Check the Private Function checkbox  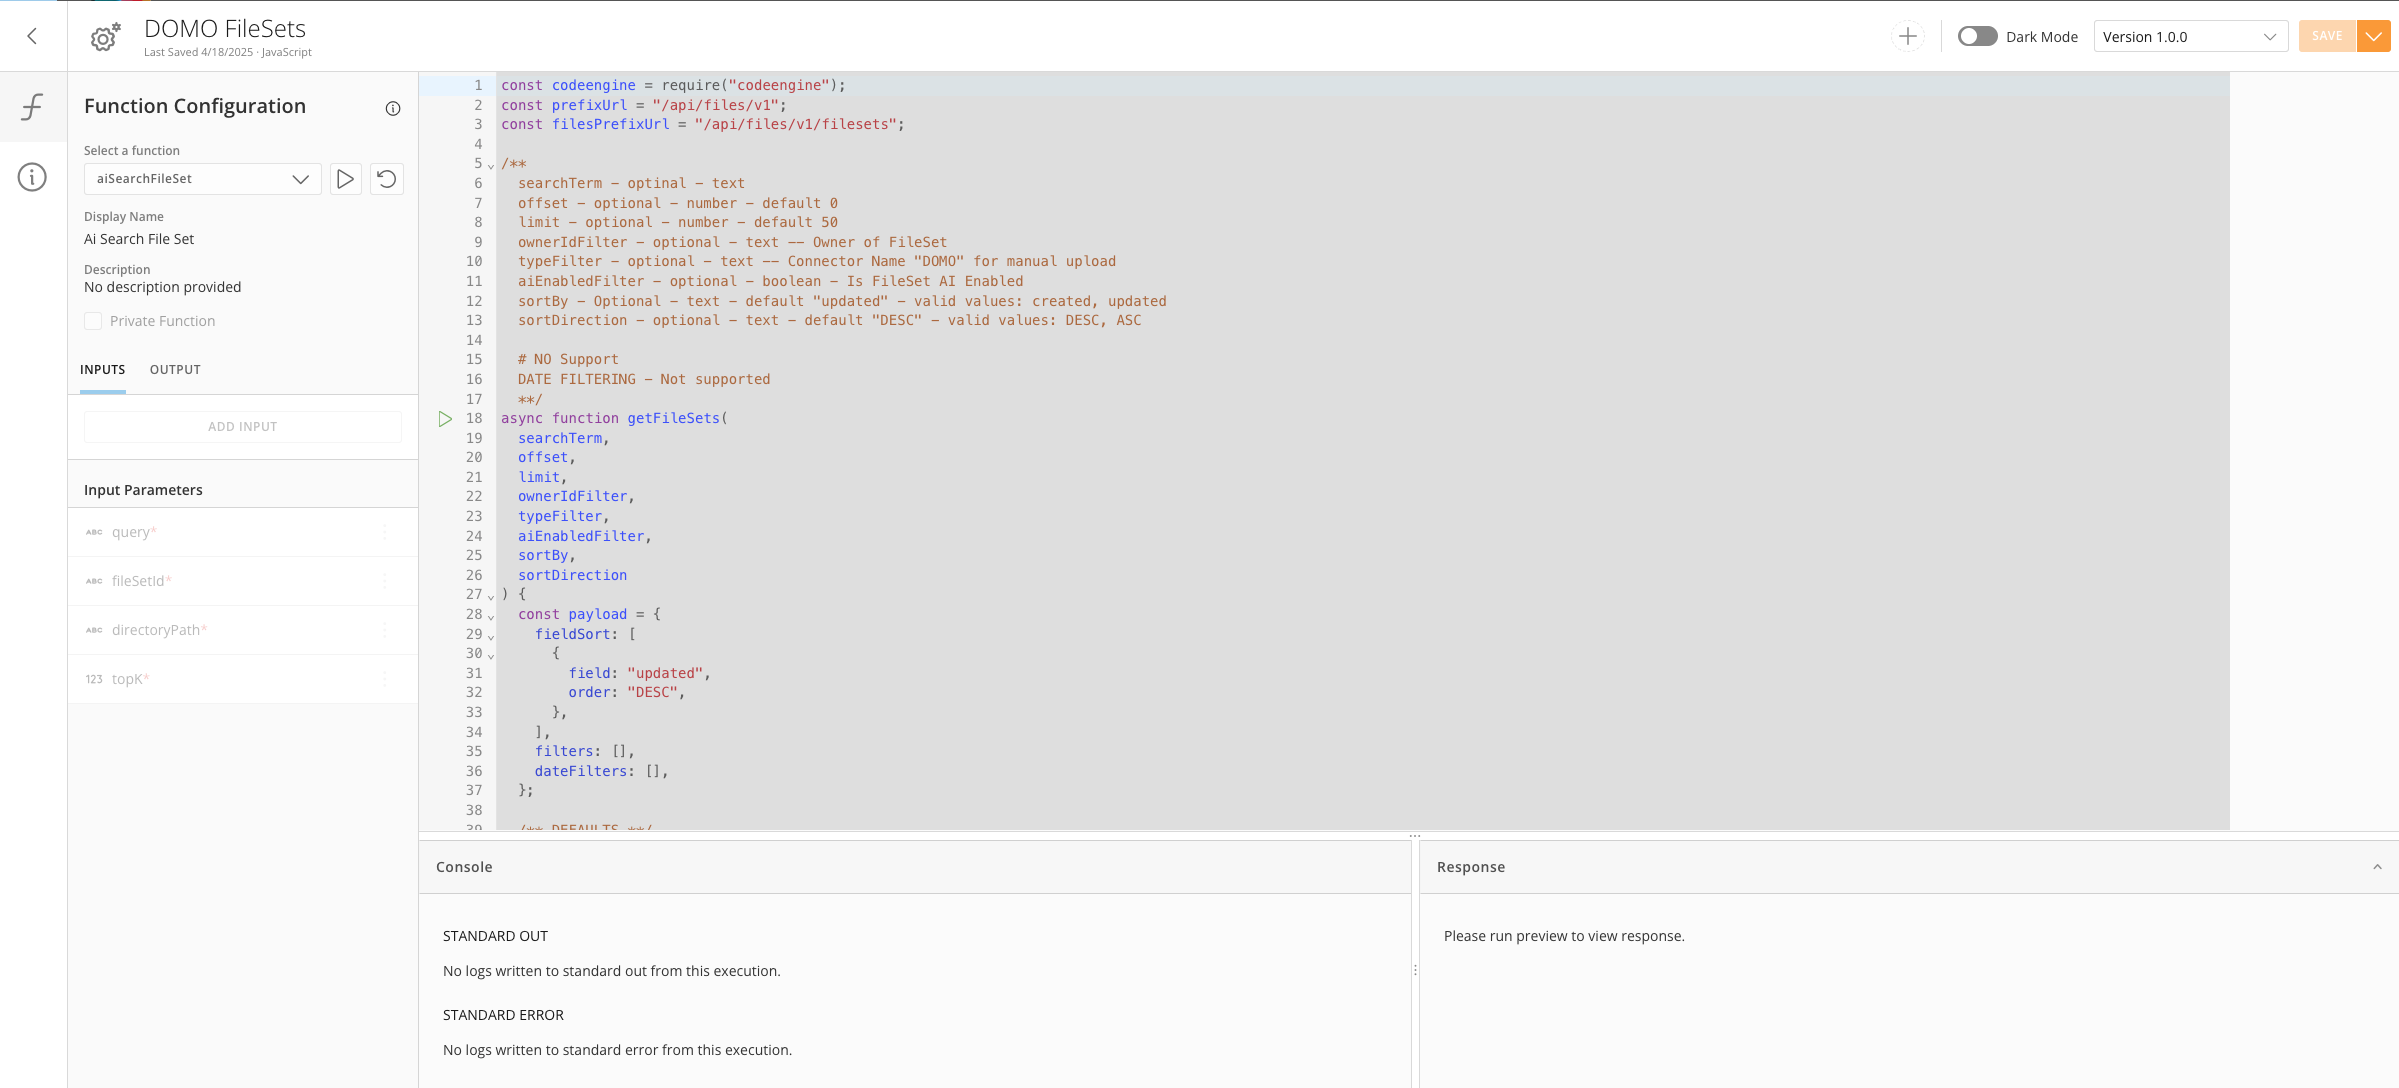[93, 321]
